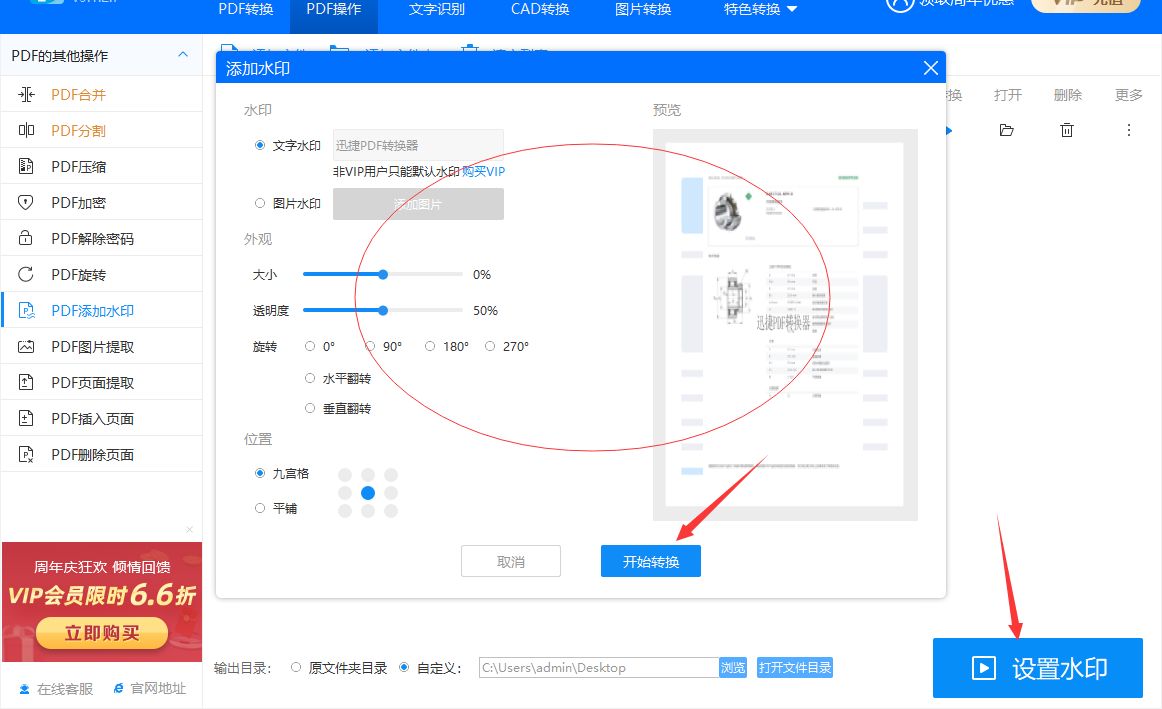This screenshot has width=1162, height=709.
Task: Click the PDF旋转 rotate icon
Action: pyautogui.click(x=26, y=274)
